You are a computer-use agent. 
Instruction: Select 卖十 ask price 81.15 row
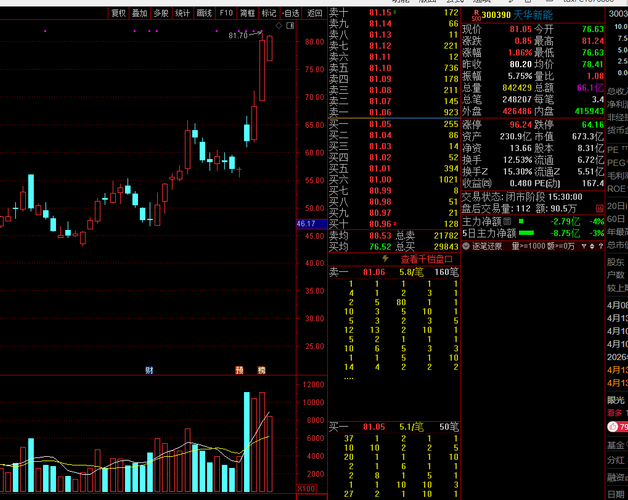pos(394,12)
